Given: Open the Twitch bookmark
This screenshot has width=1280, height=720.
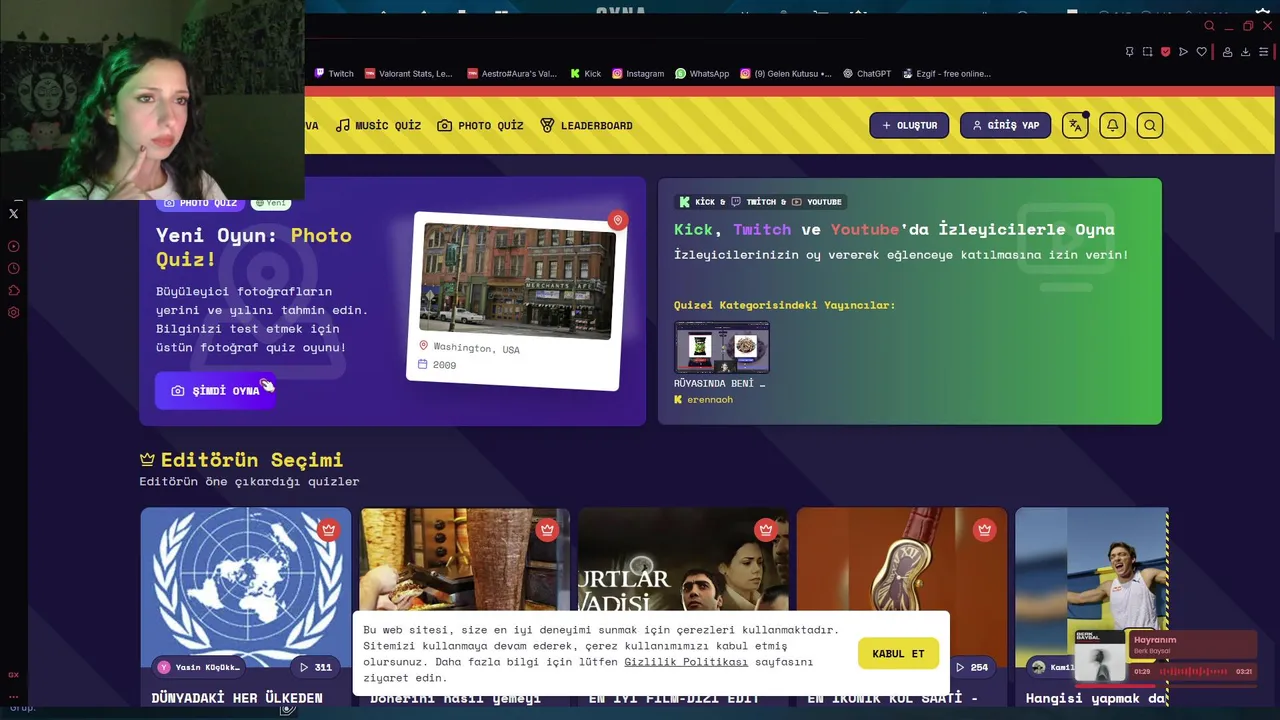Looking at the screenshot, I should tap(334, 73).
